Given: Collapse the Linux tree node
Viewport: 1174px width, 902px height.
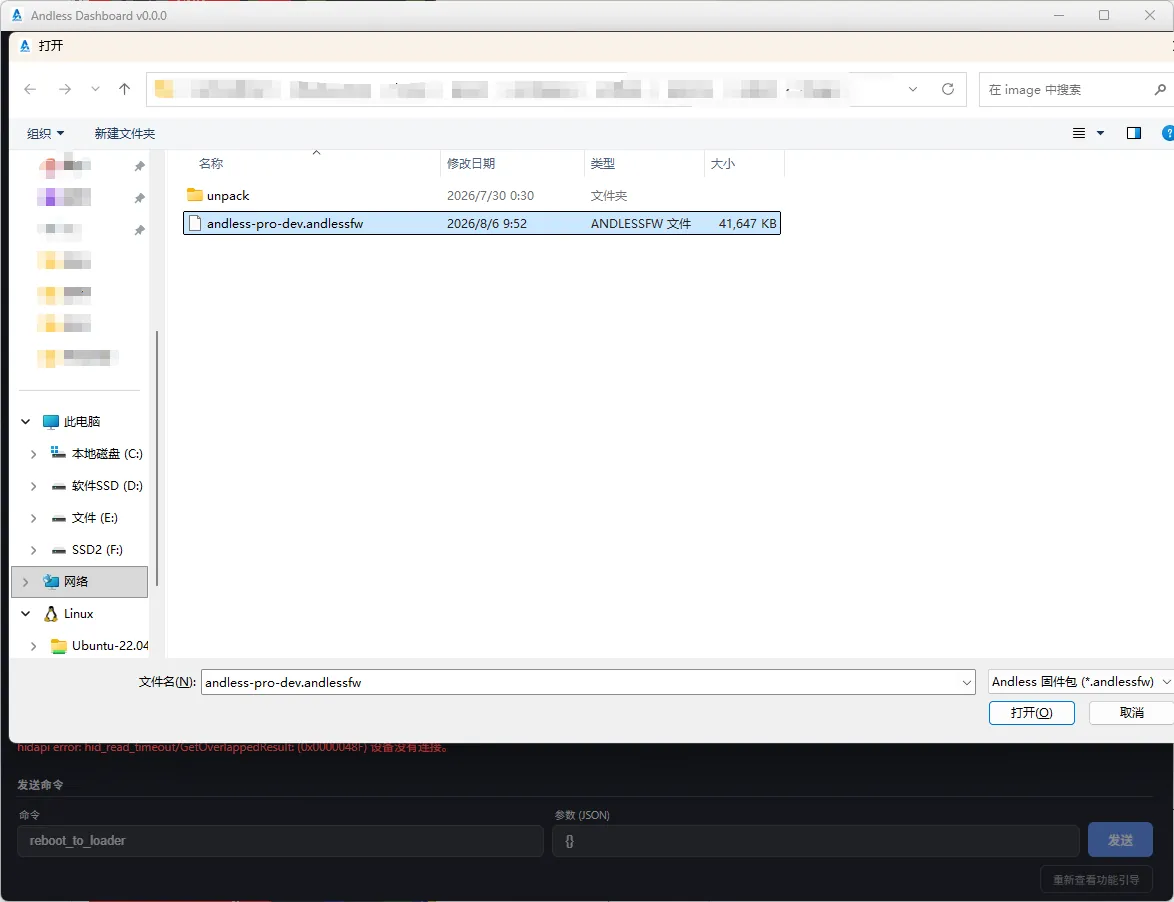Looking at the screenshot, I should [x=25, y=614].
